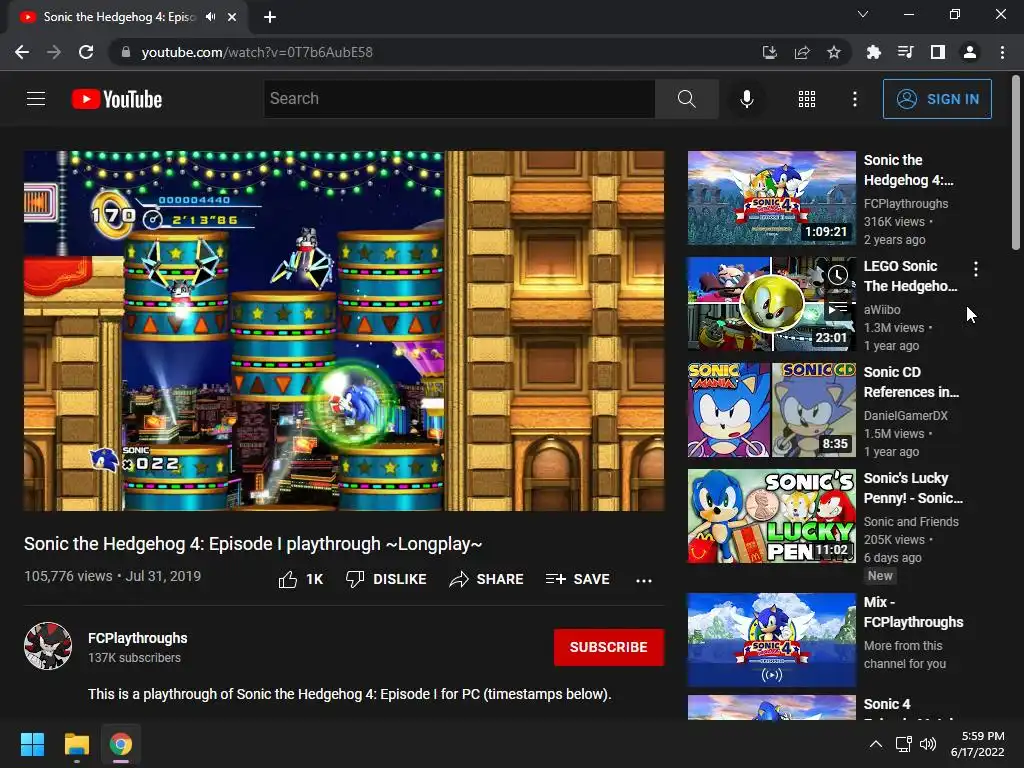The image size is (1024, 768).
Task: Open the YouTube hamburger guide menu
Action: click(36, 99)
